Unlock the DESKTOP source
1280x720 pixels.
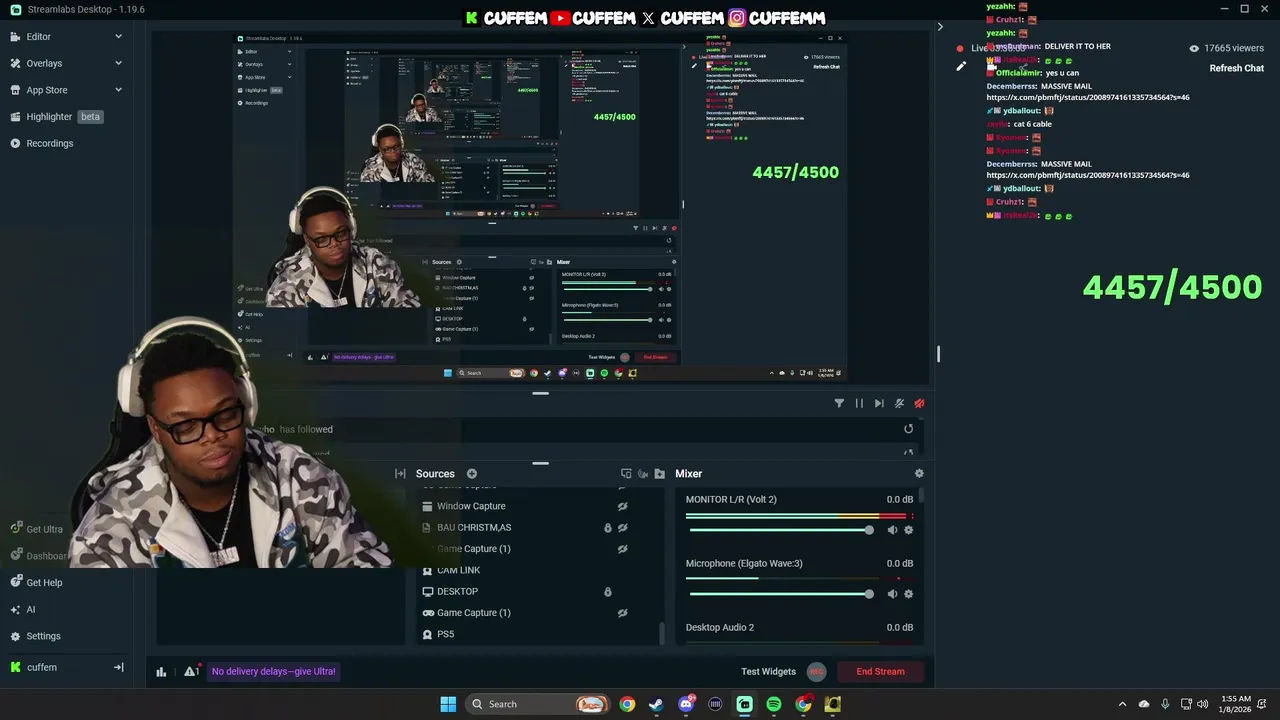(607, 592)
